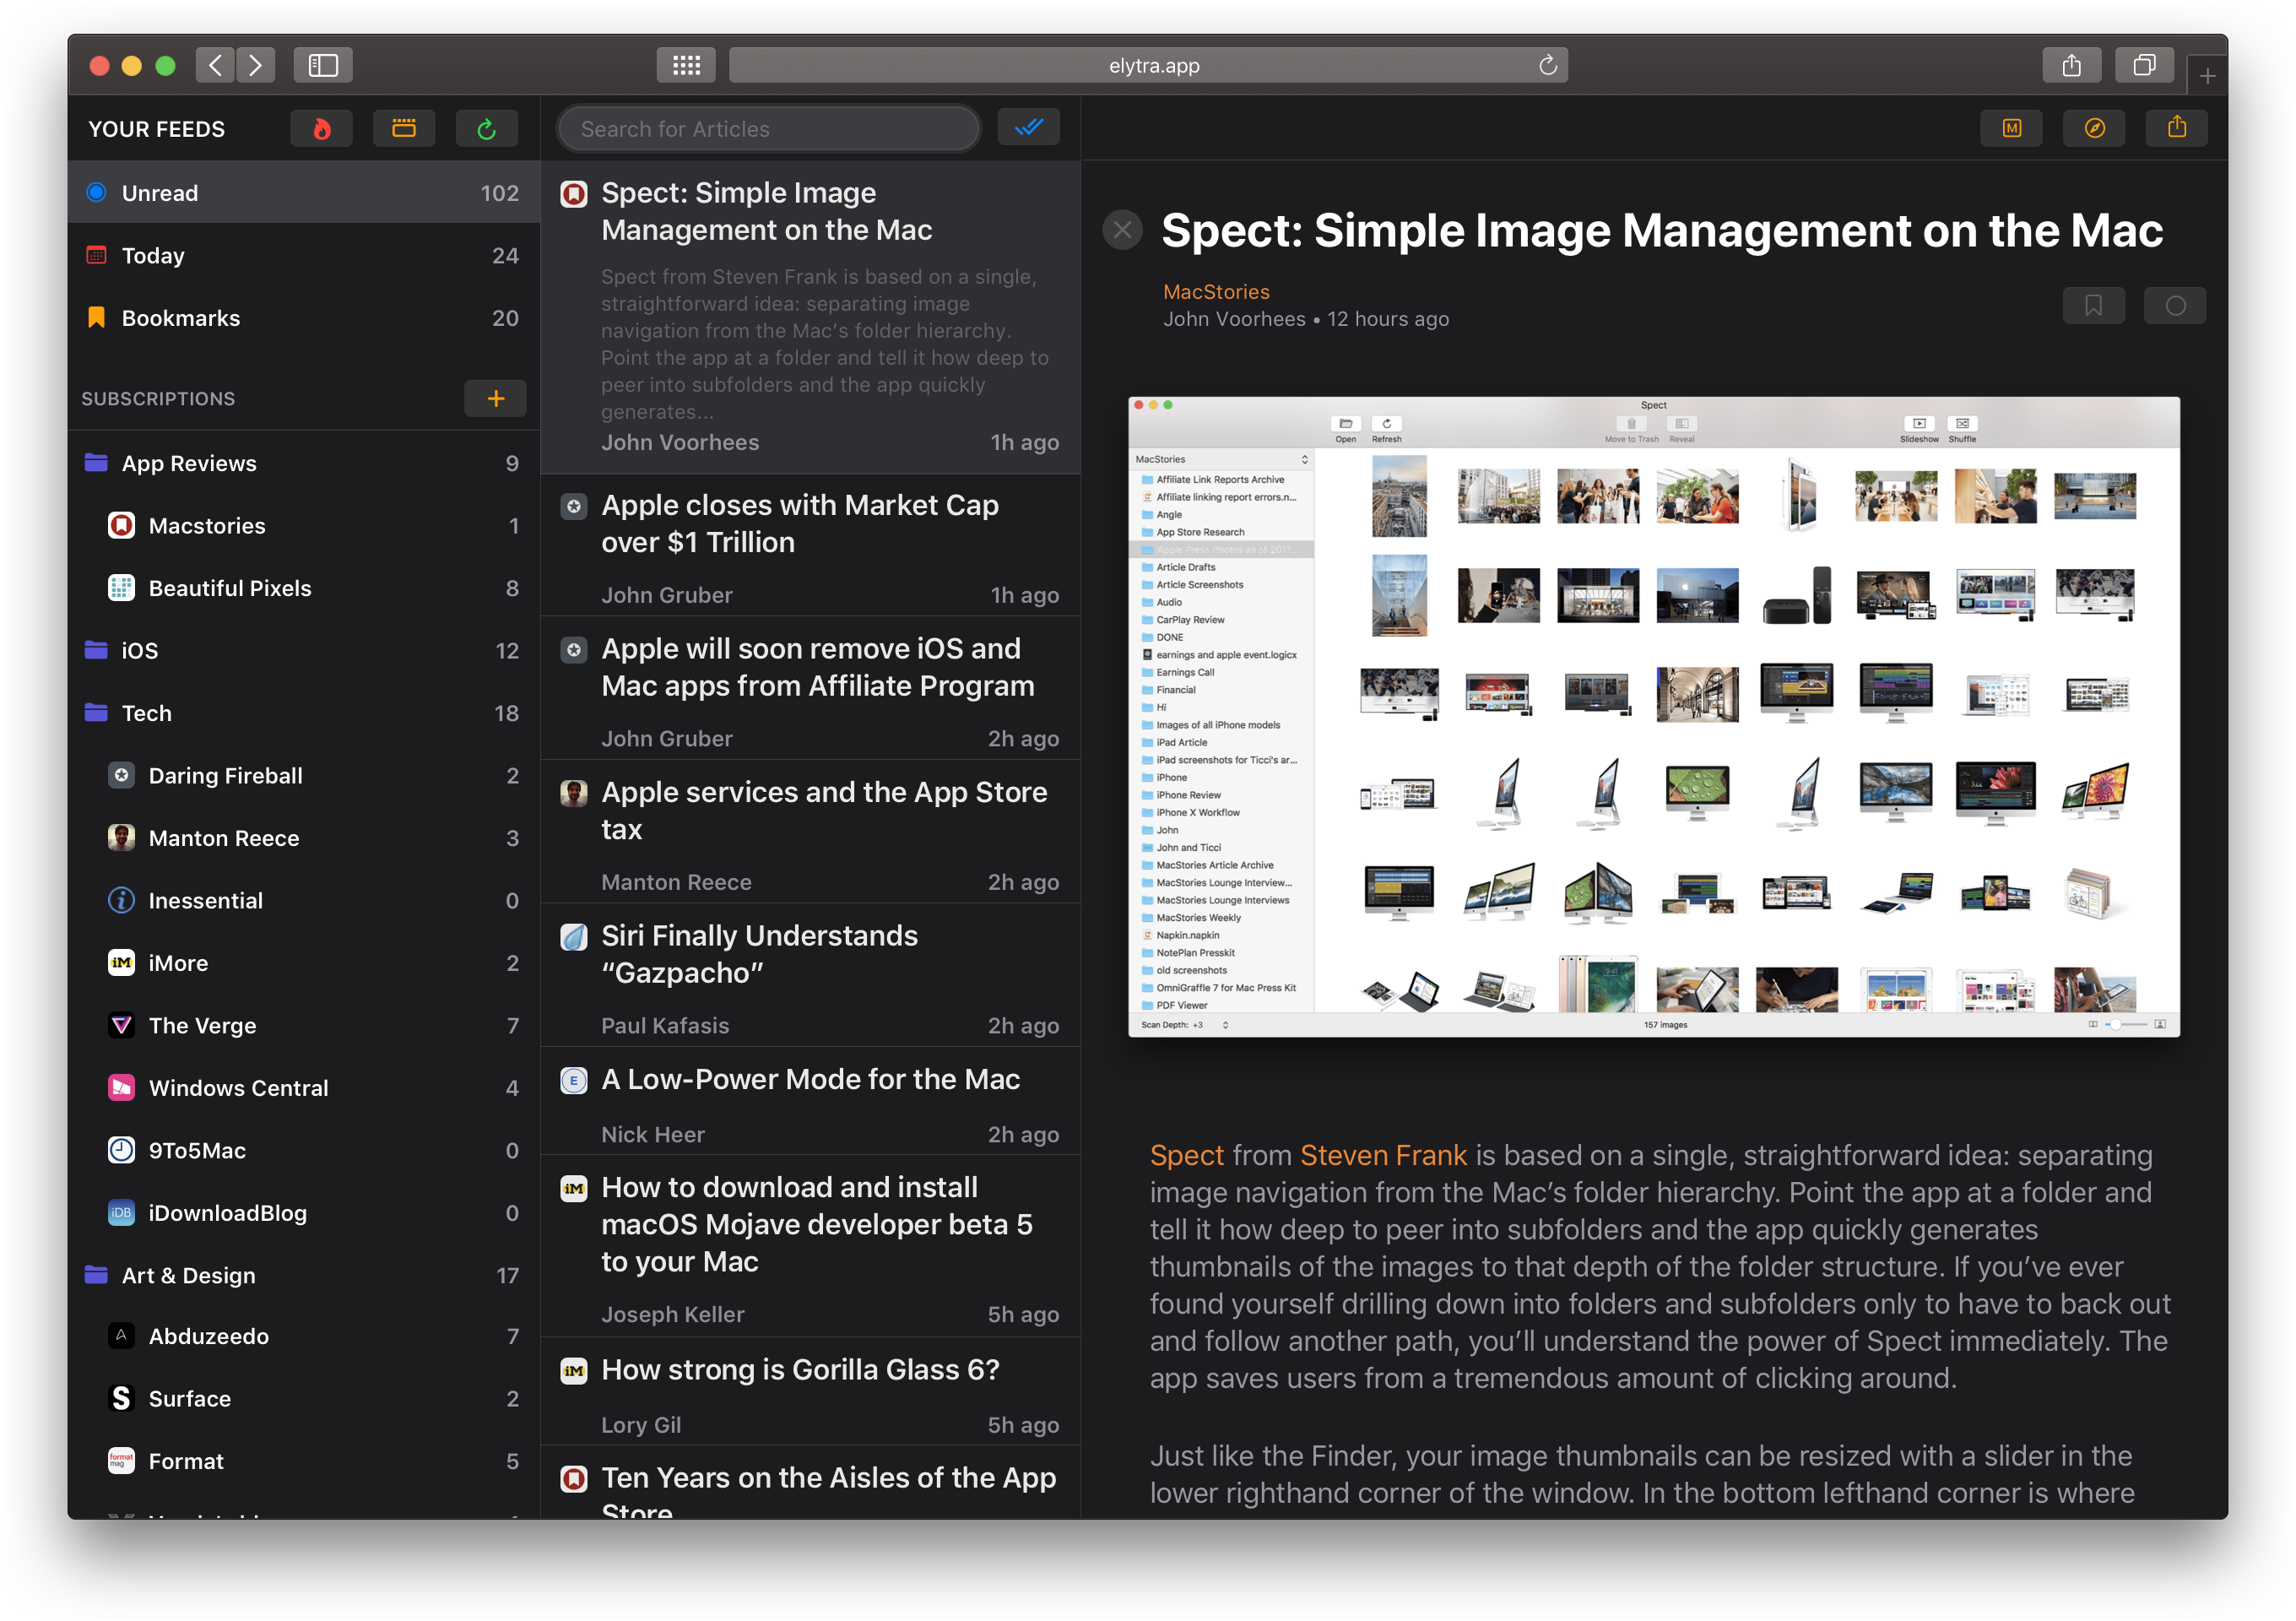Image resolution: width=2296 pixels, height=1621 pixels.
Task: Click the Spect app screenshot image
Action: click(x=1654, y=716)
